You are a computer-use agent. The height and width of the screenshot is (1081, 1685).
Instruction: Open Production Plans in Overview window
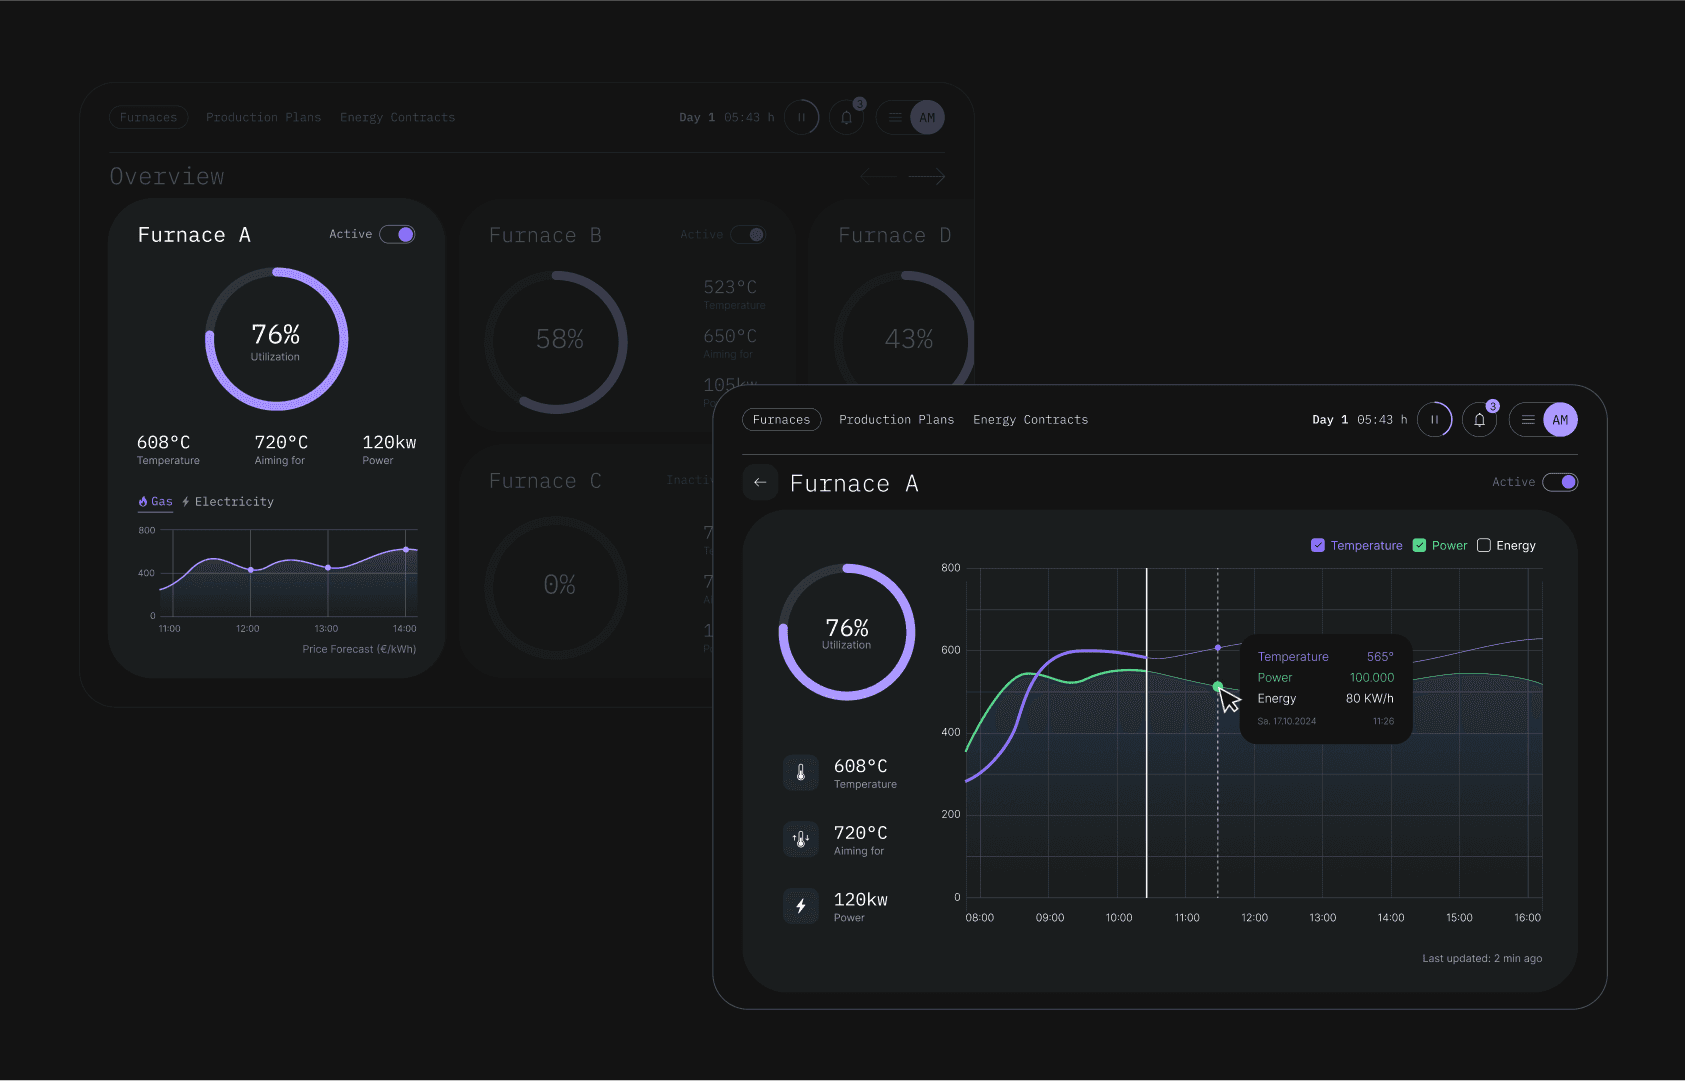pos(263,117)
